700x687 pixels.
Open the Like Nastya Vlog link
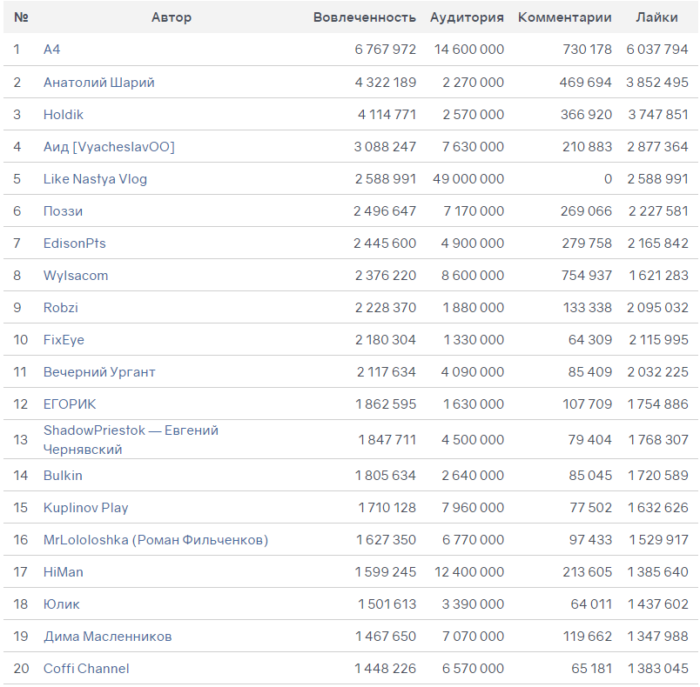pos(95,179)
